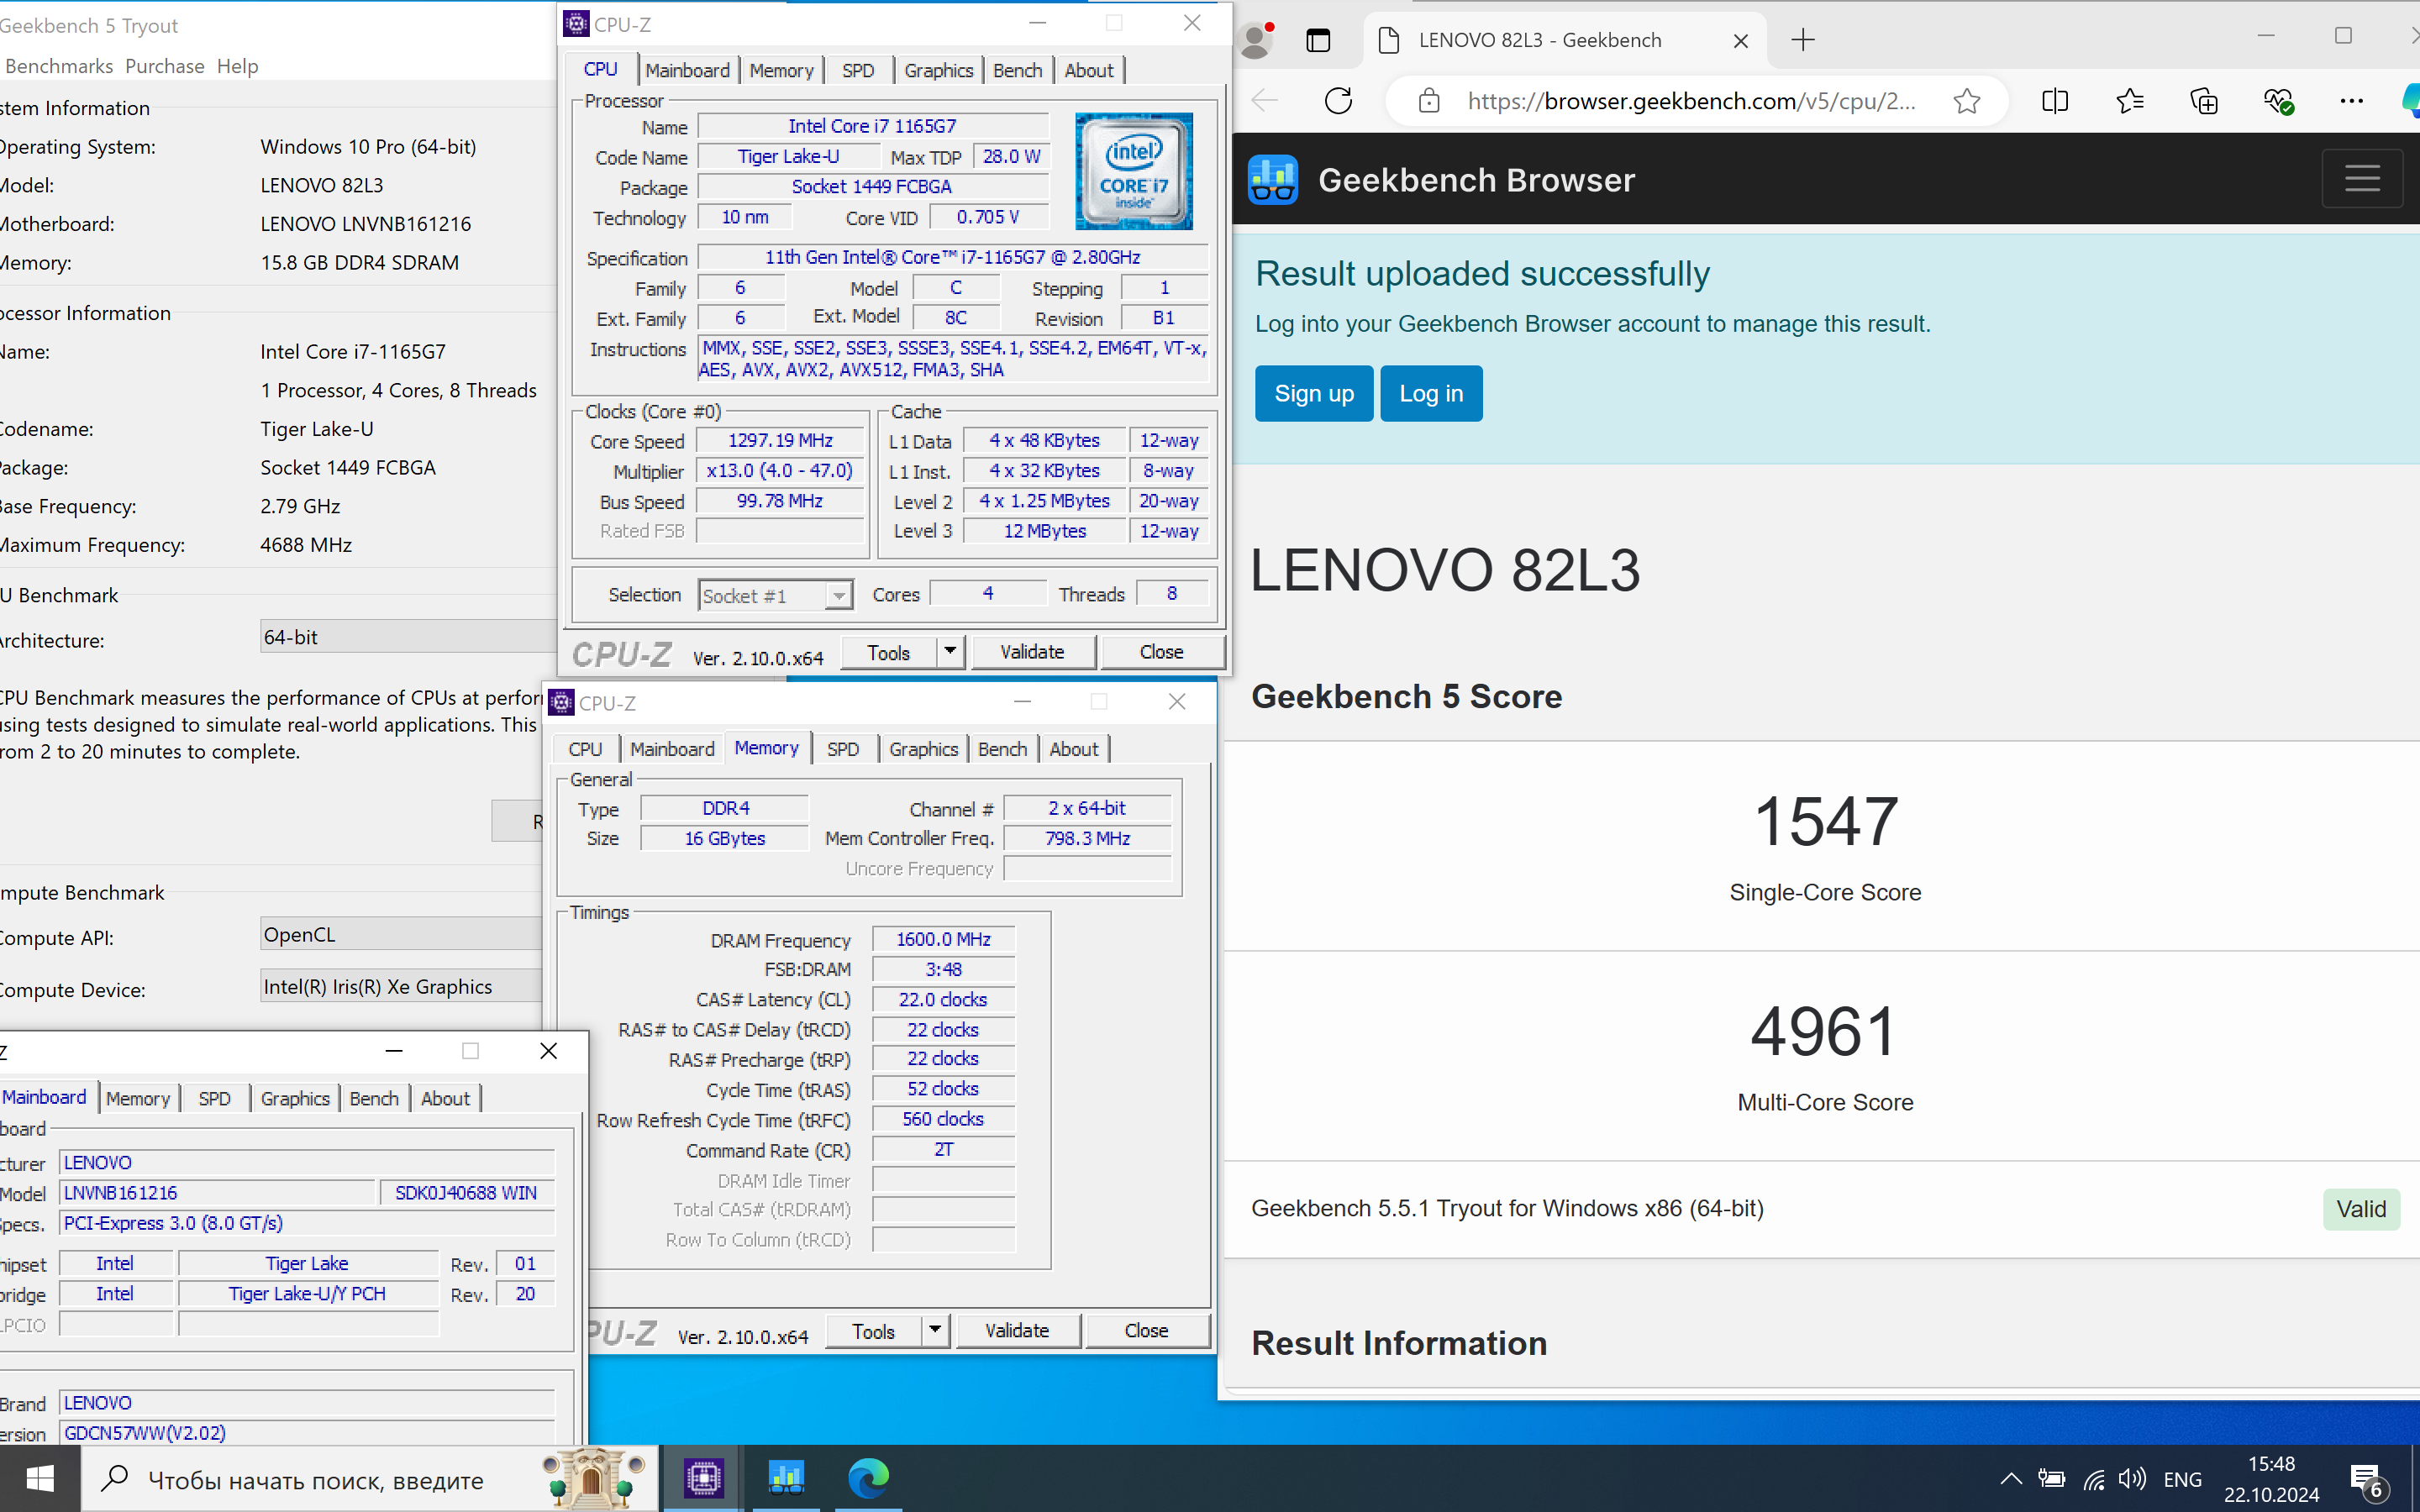This screenshot has height=1512, width=2420.
Task: Click the taskbar search box
Action: click(370, 1479)
